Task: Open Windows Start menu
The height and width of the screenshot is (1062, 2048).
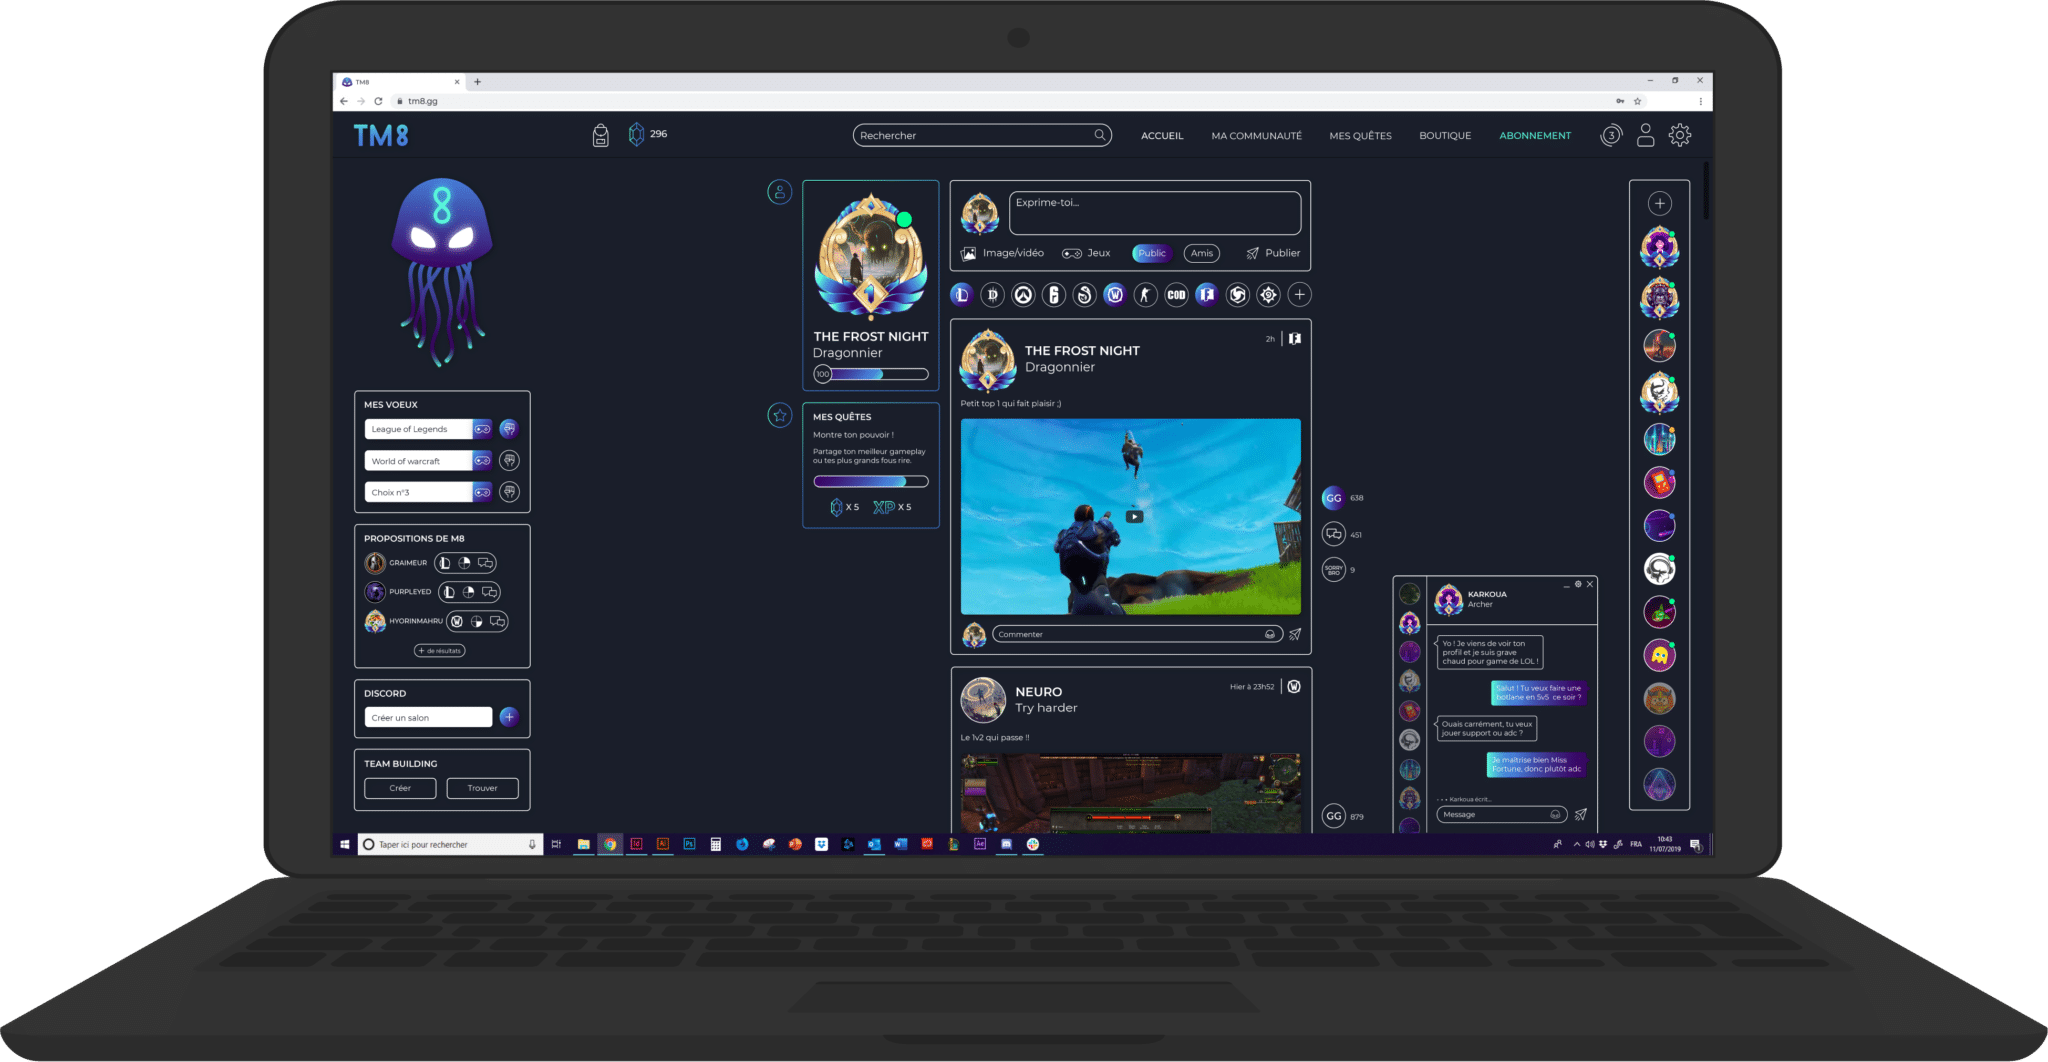Action: 344,844
